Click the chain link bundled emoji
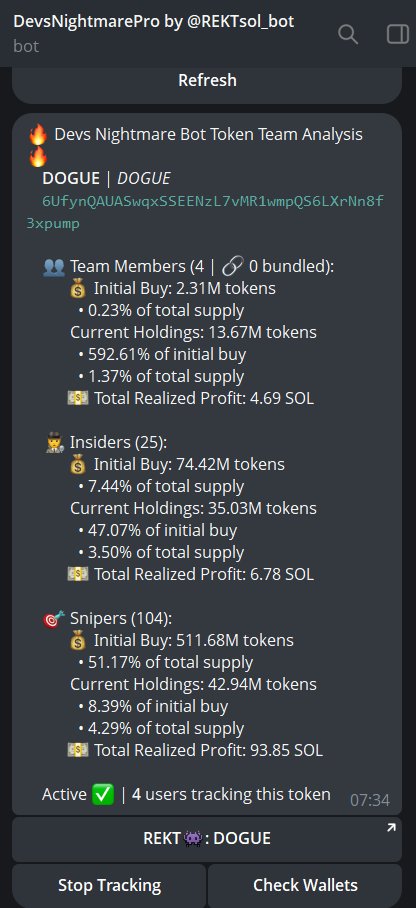This screenshot has height=908, width=416. pos(233,267)
